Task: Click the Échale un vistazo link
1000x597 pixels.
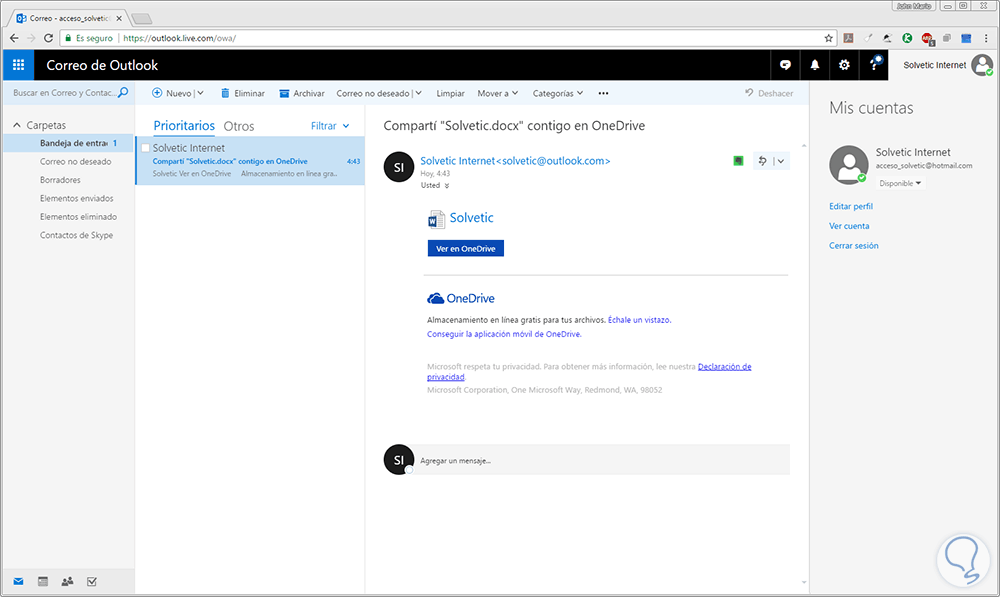Action: click(x=639, y=320)
